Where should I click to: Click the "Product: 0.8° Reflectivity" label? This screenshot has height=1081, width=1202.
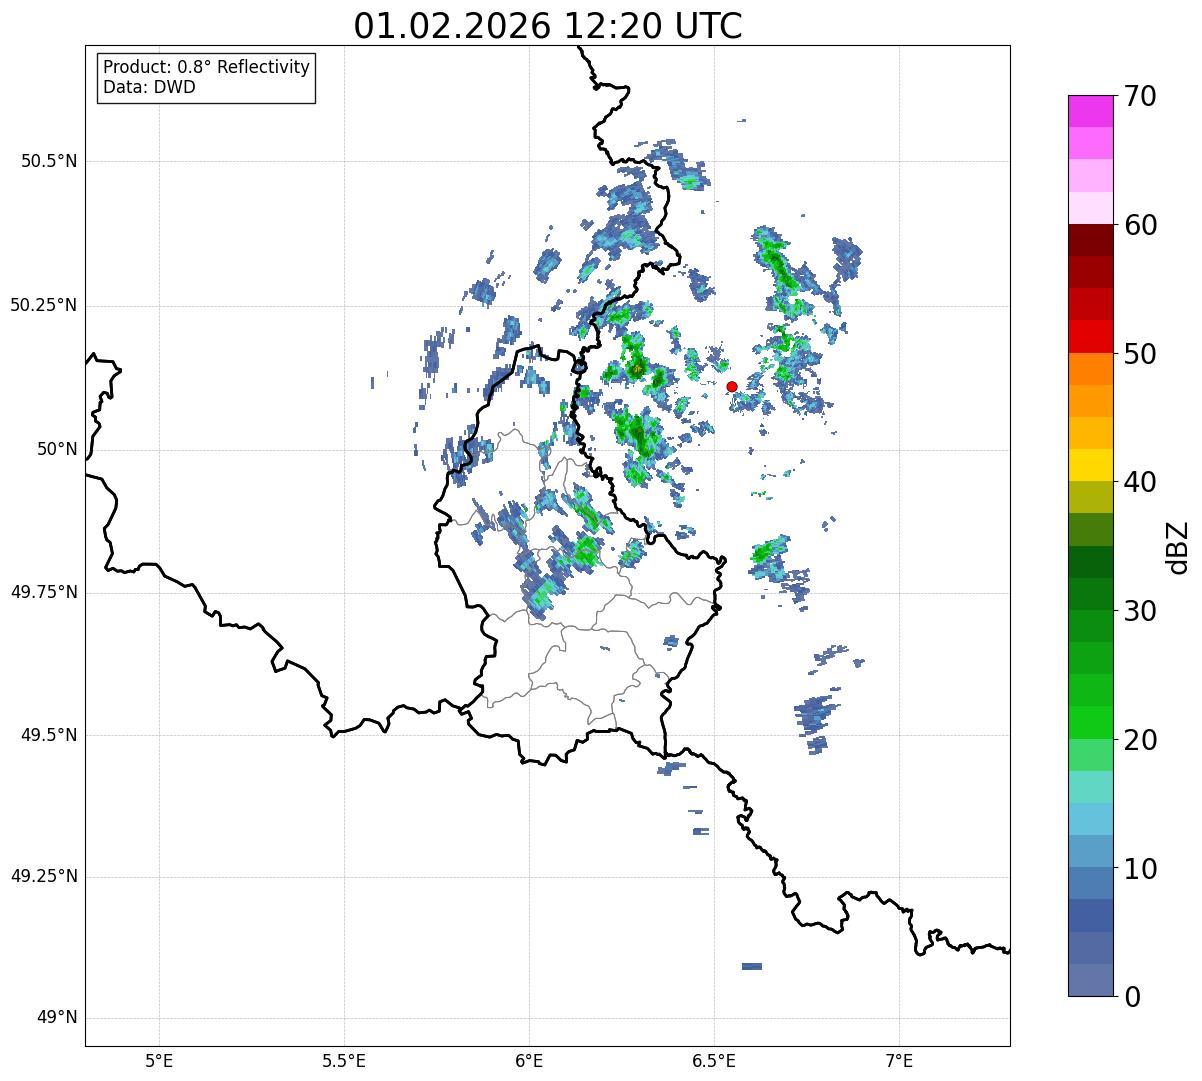point(207,67)
